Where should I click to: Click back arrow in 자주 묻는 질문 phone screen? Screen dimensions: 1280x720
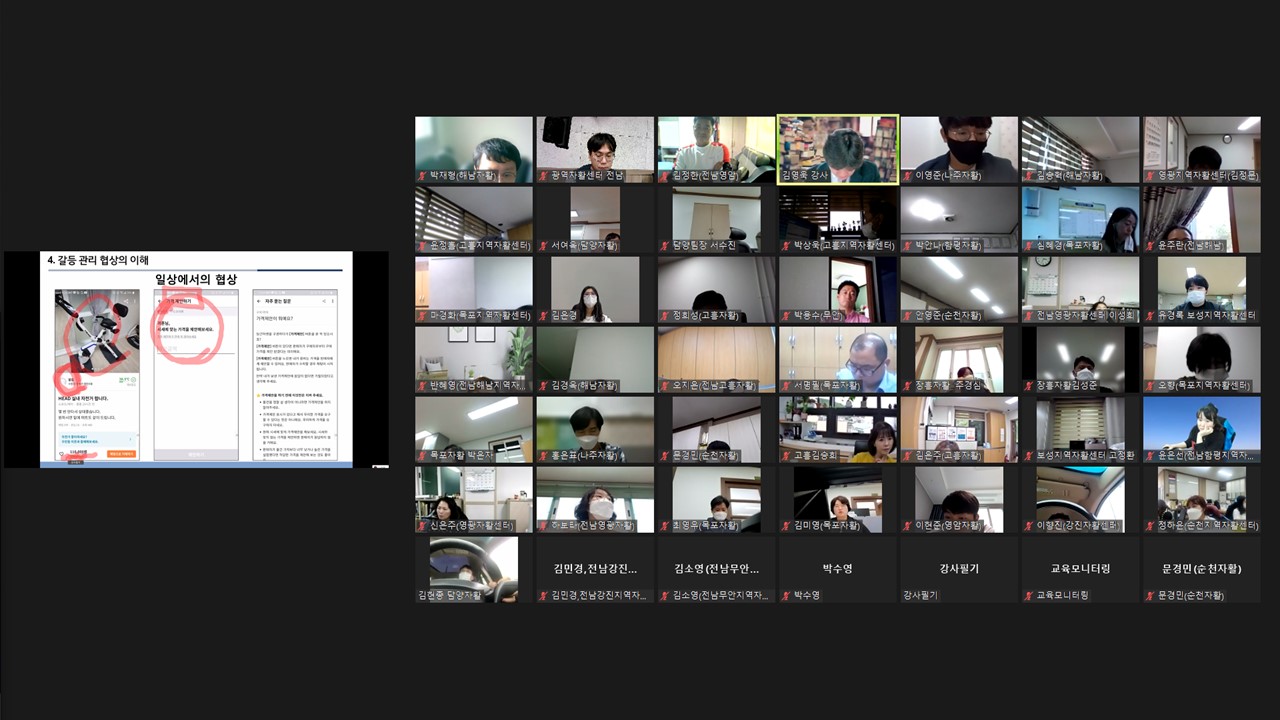click(259, 300)
